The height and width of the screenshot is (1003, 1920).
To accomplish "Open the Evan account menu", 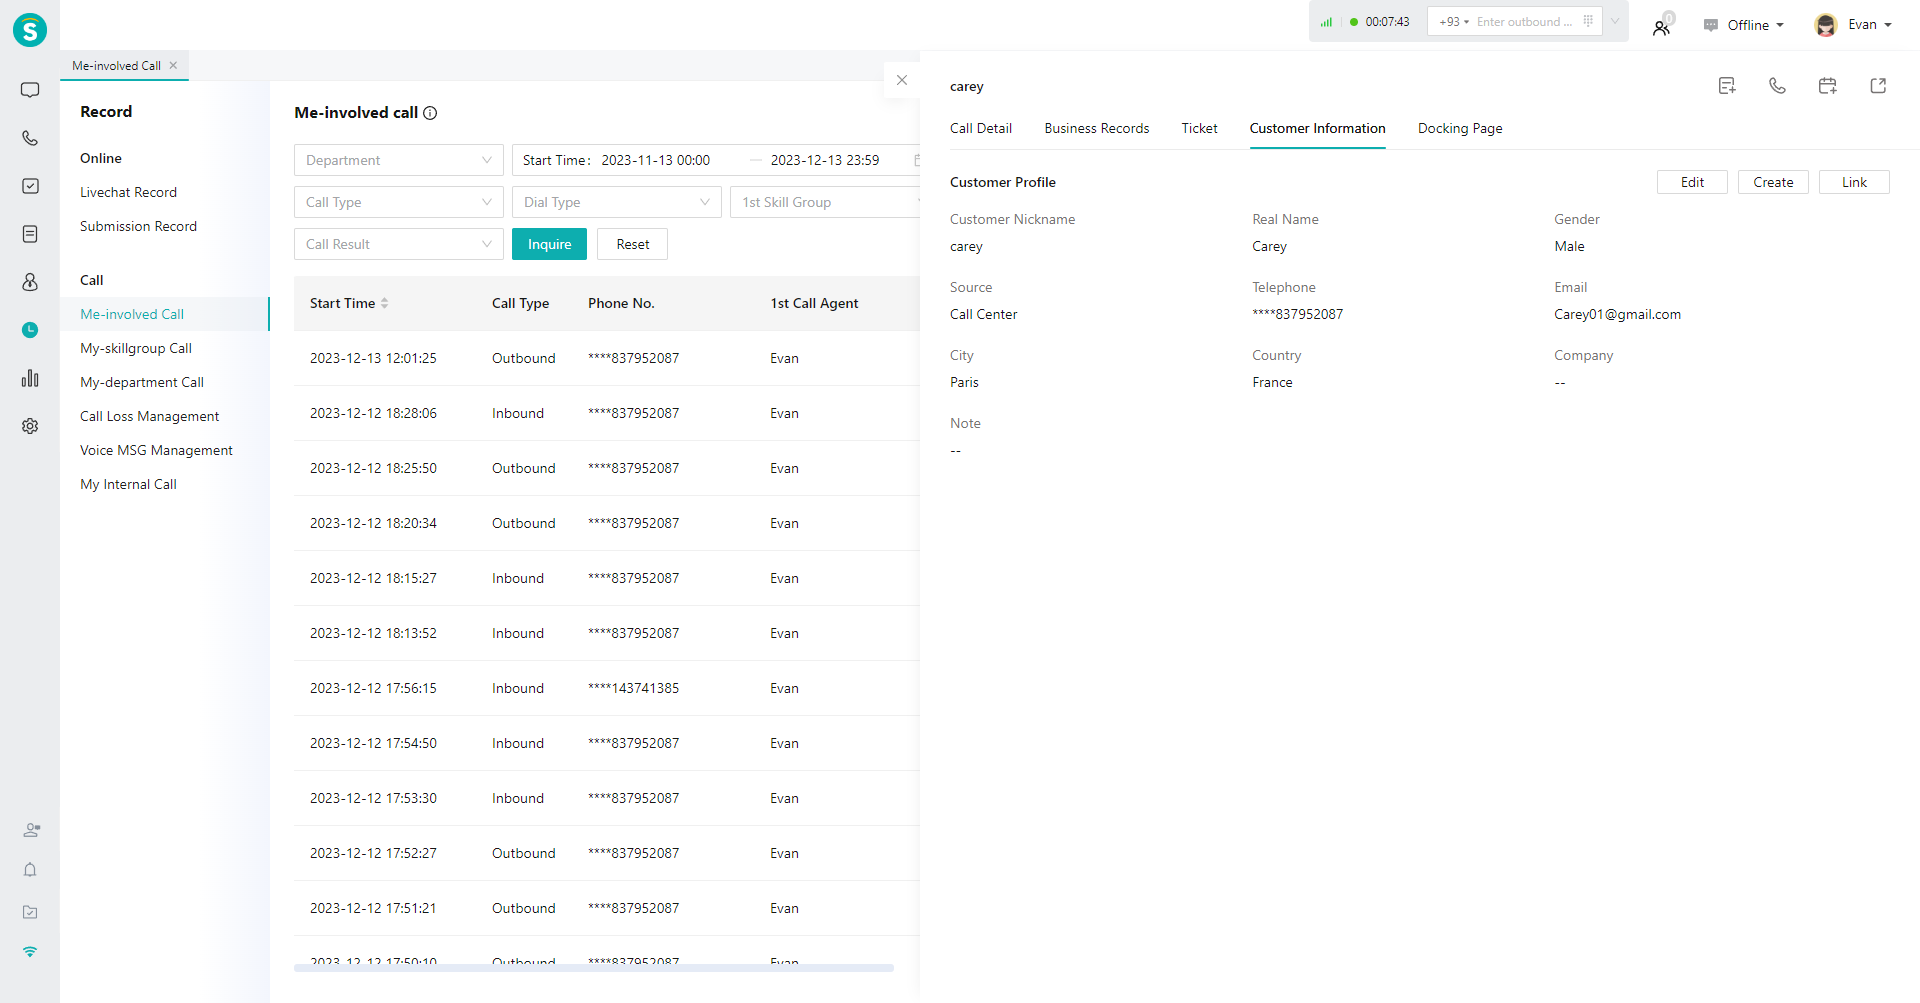I will coord(1869,25).
